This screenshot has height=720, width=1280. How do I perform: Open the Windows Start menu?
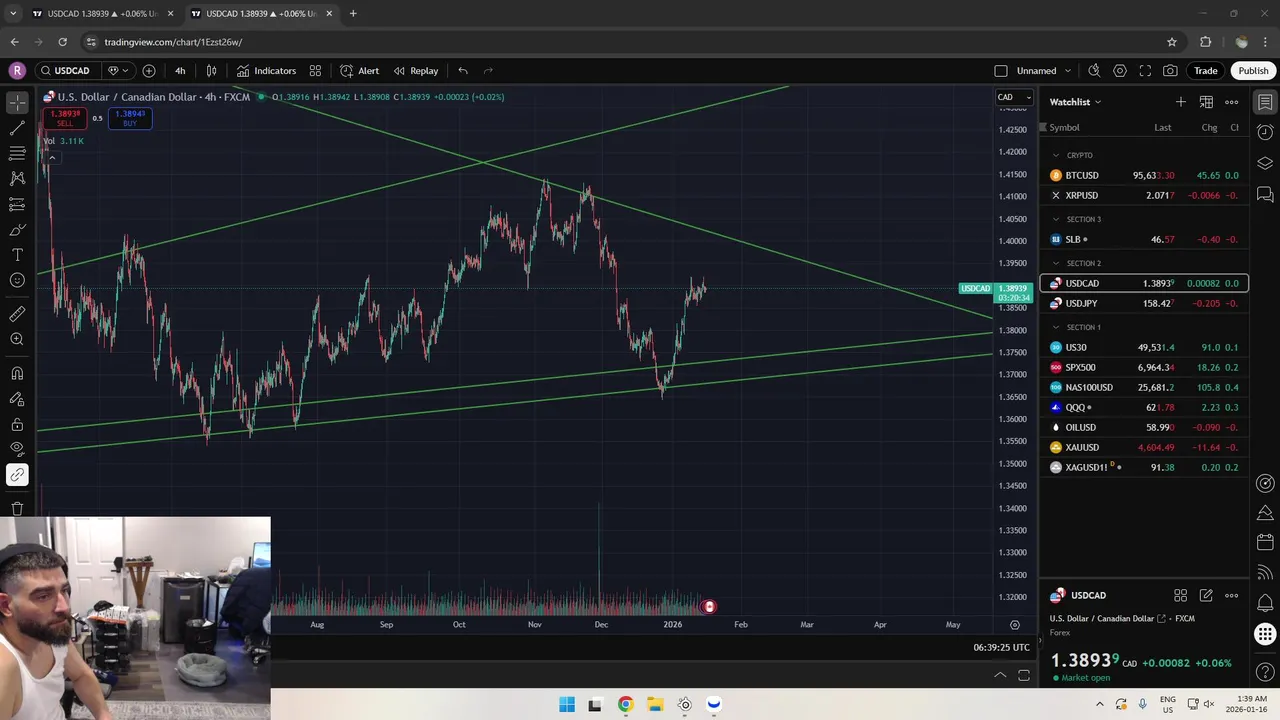[566, 704]
